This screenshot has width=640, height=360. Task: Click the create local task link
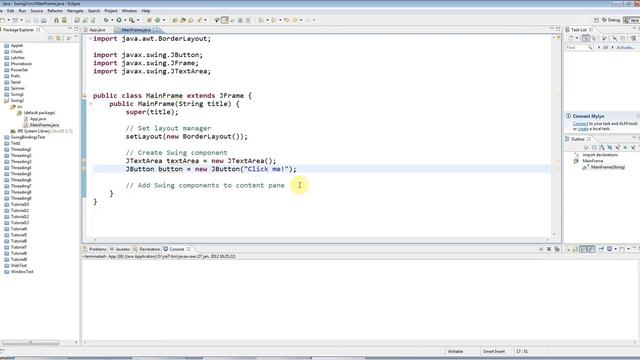coord(583,129)
